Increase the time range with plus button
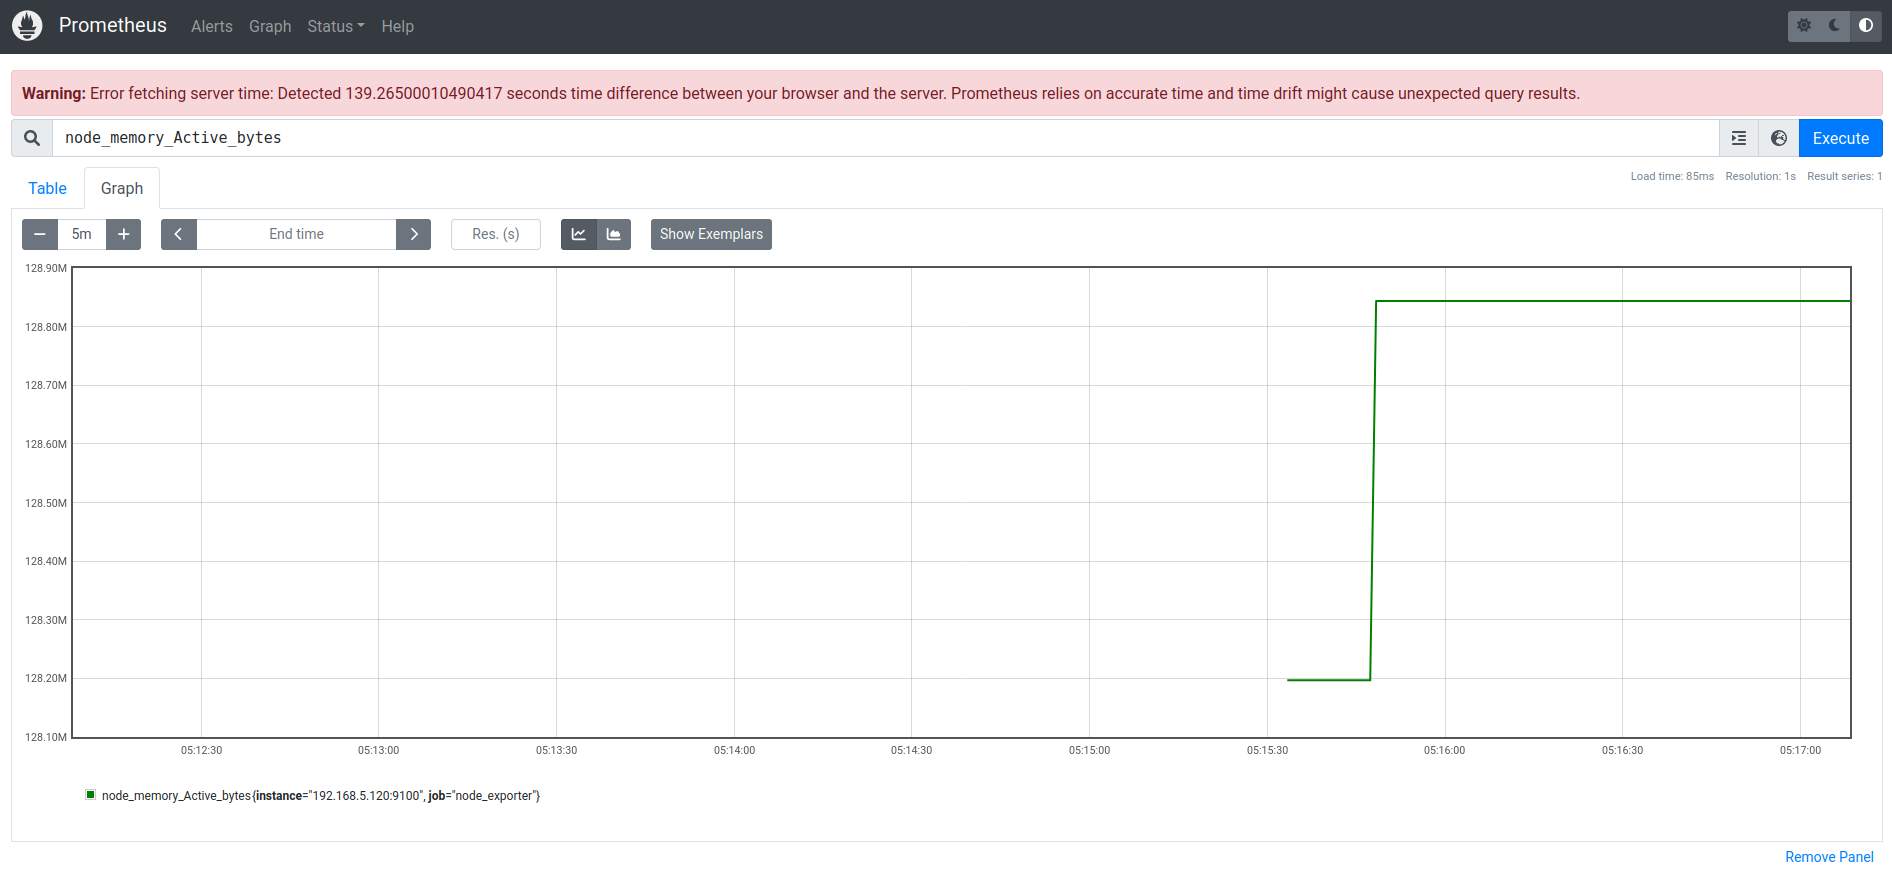 coord(123,234)
